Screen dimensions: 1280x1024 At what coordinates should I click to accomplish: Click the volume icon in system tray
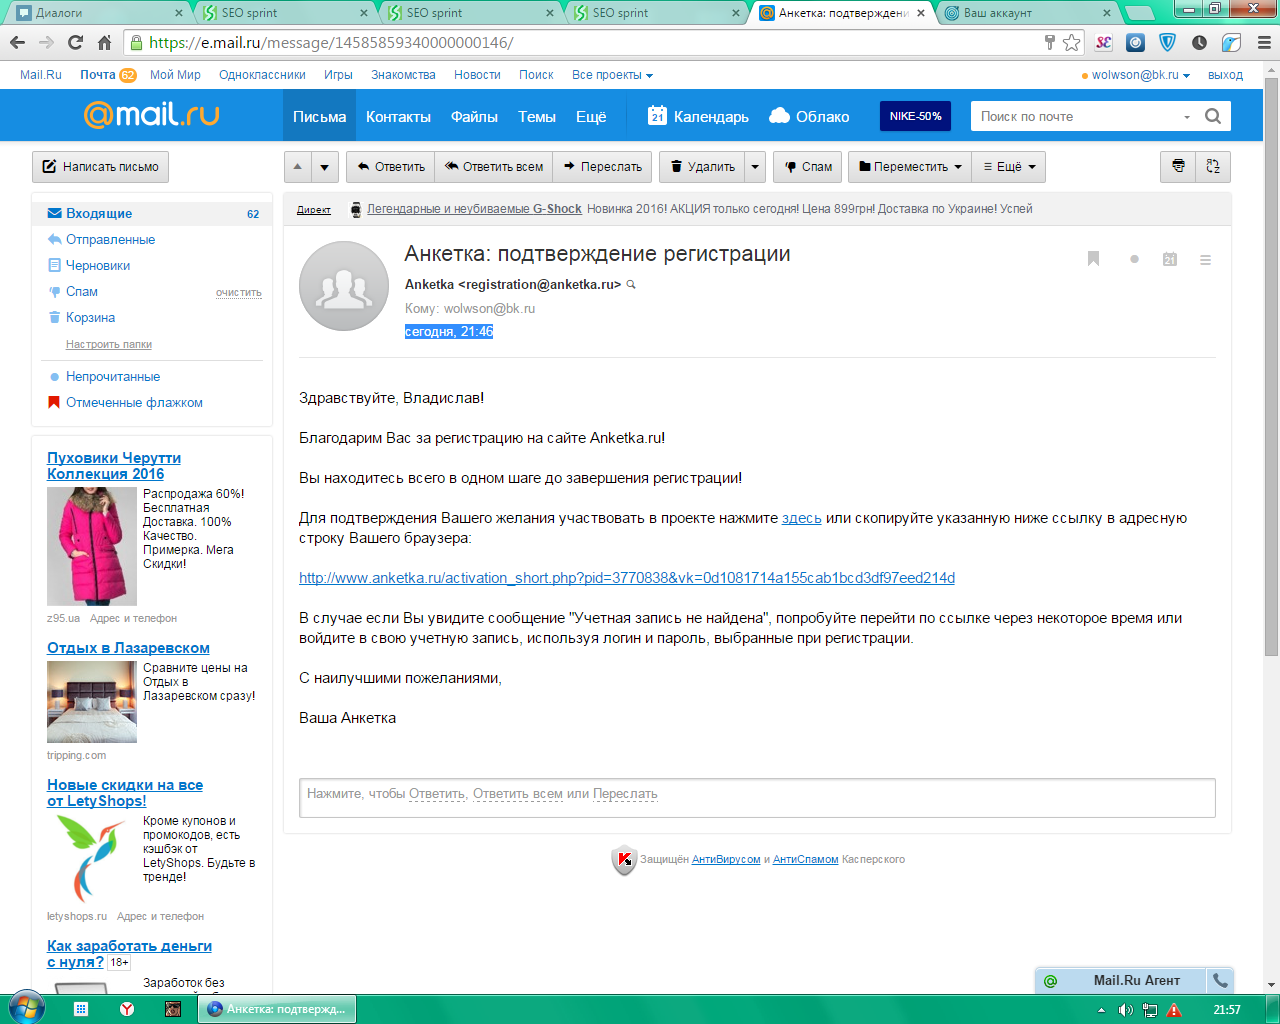(1125, 1010)
